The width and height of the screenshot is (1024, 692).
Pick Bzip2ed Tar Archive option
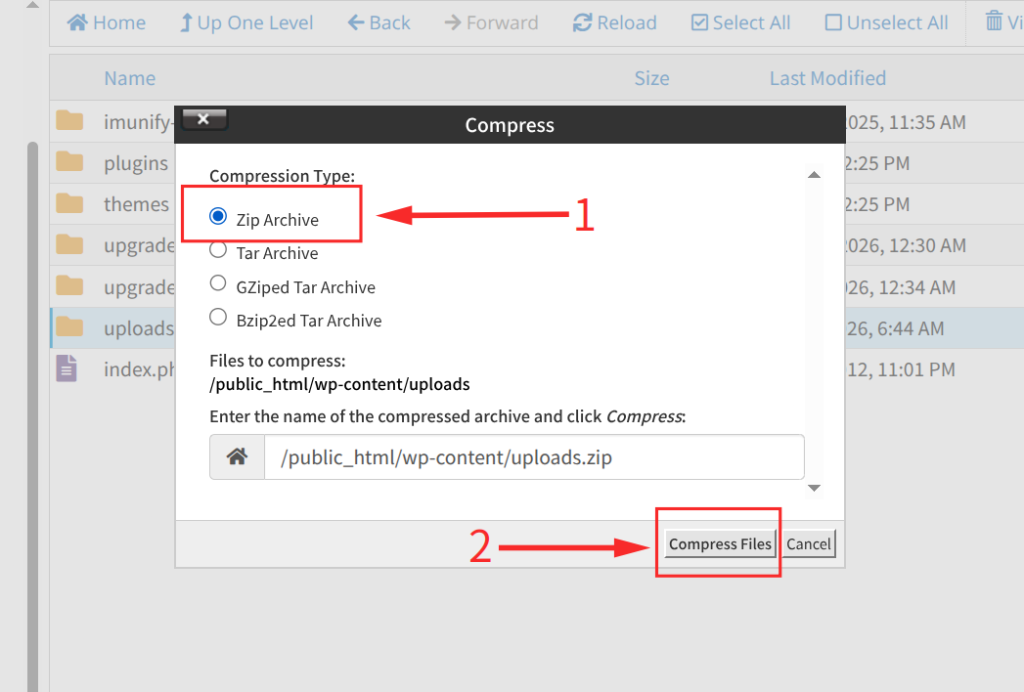pos(218,318)
